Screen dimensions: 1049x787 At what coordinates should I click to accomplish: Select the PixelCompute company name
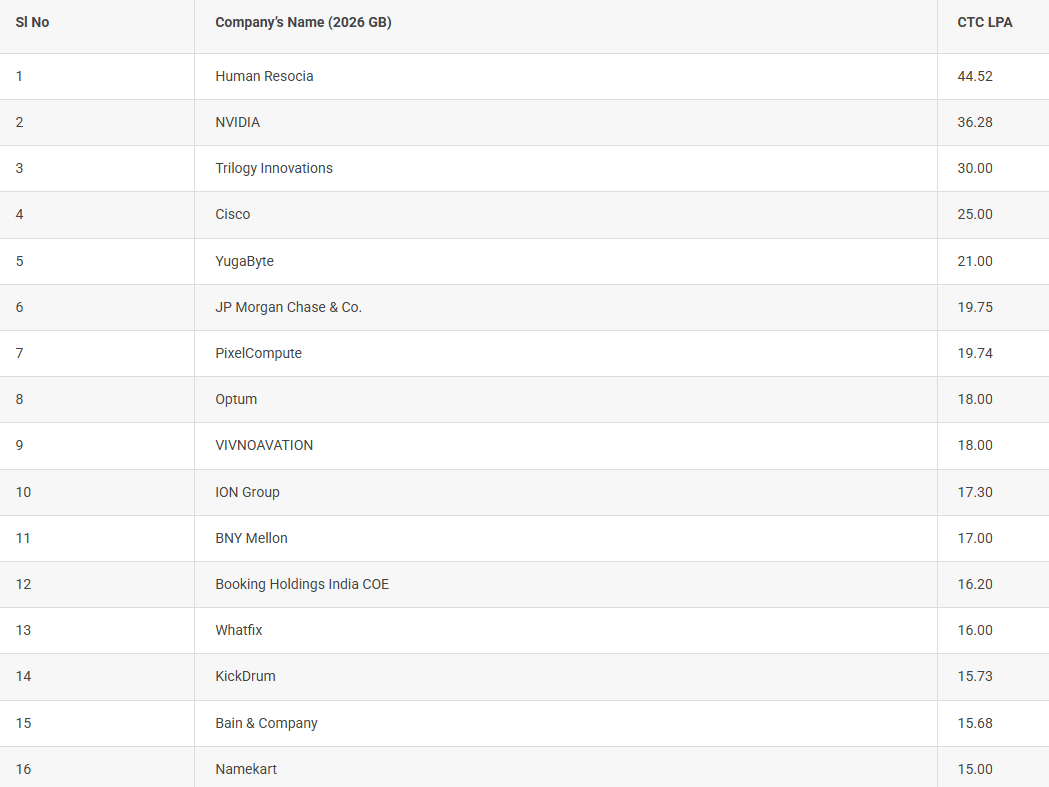click(x=258, y=353)
